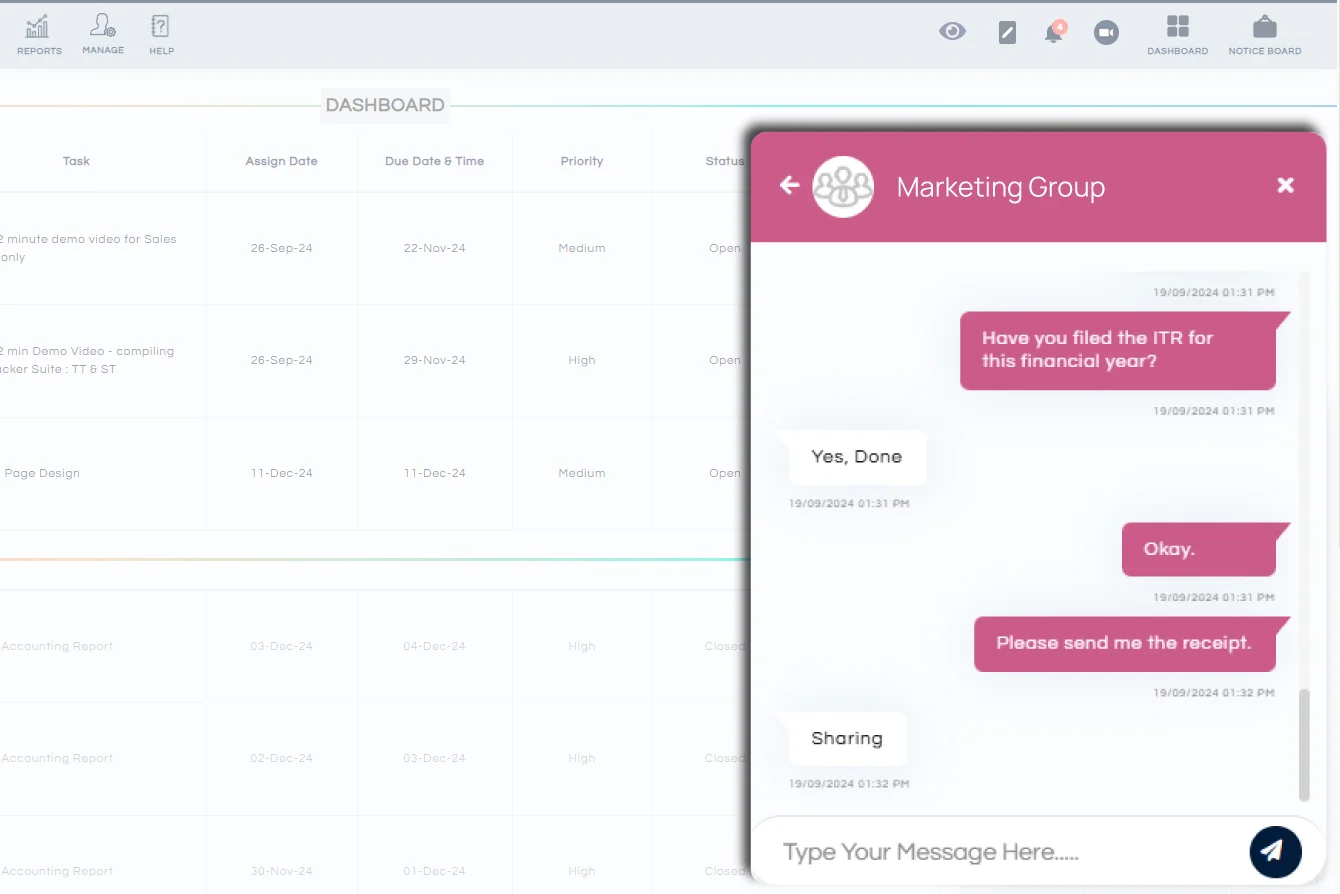1340x894 pixels.
Task: Click the pencil edit note icon
Action: point(1007,33)
